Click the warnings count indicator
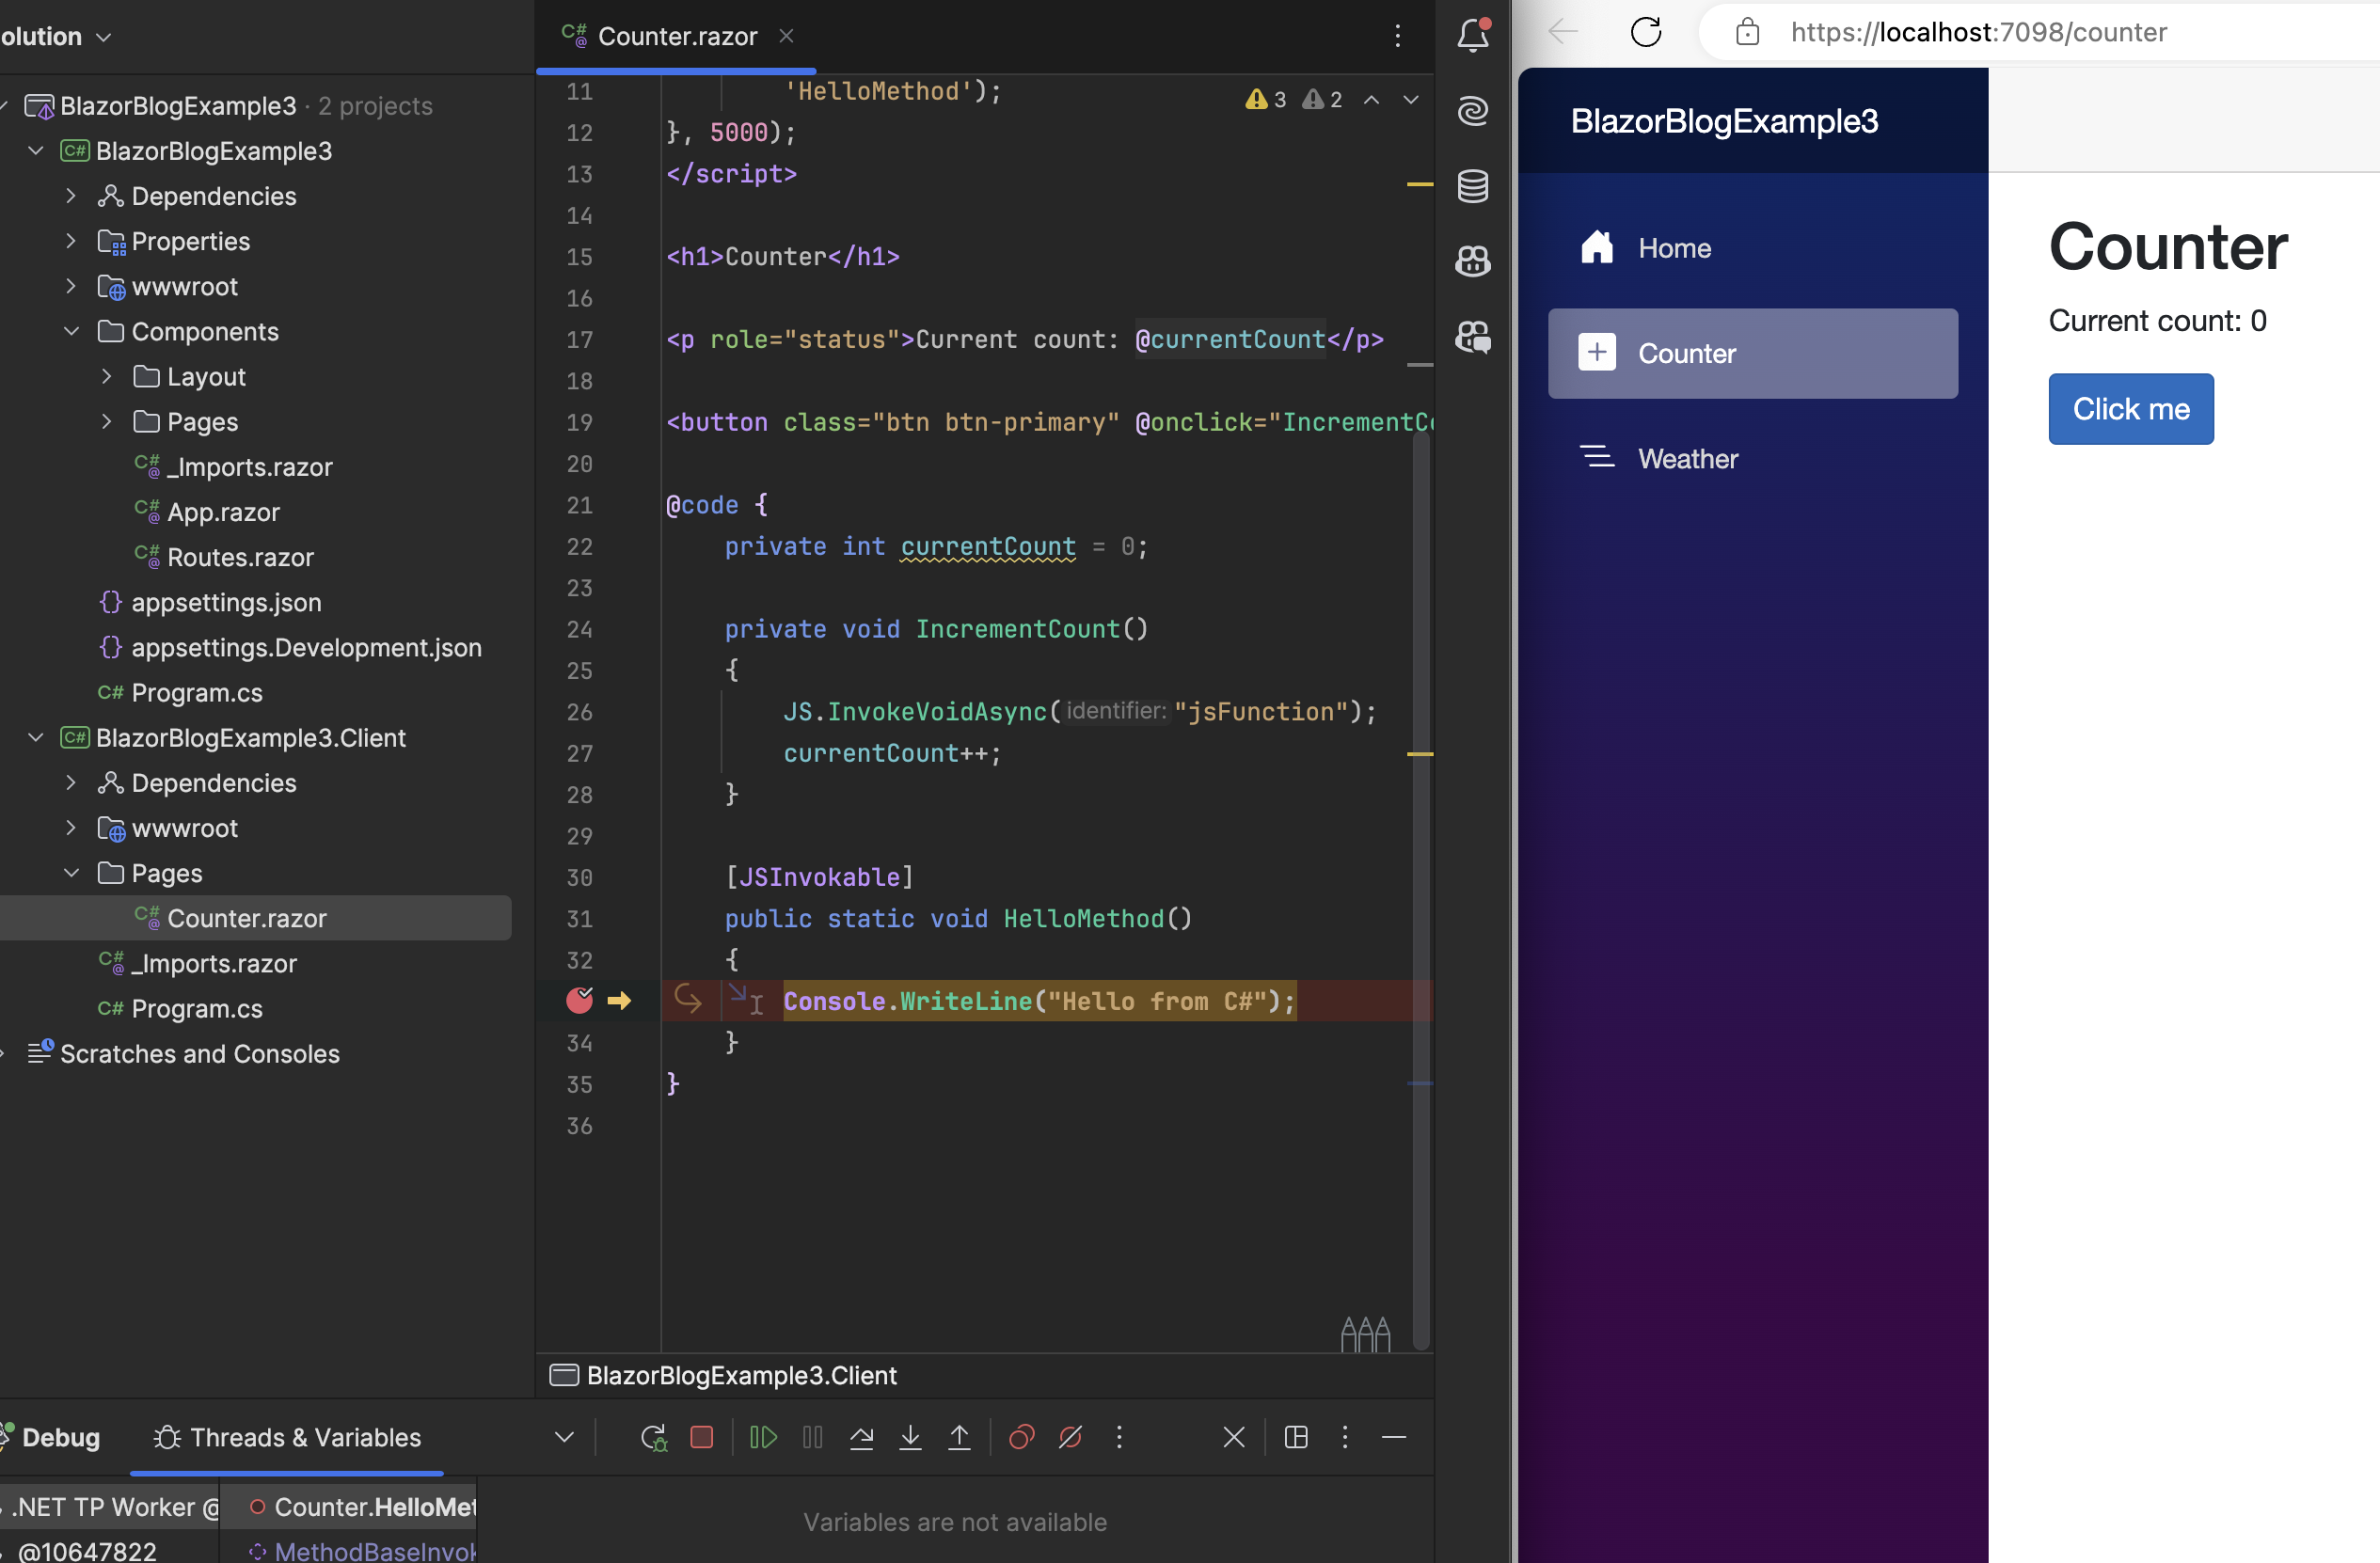Screen dimensions: 2380x1563 [x=1266, y=99]
